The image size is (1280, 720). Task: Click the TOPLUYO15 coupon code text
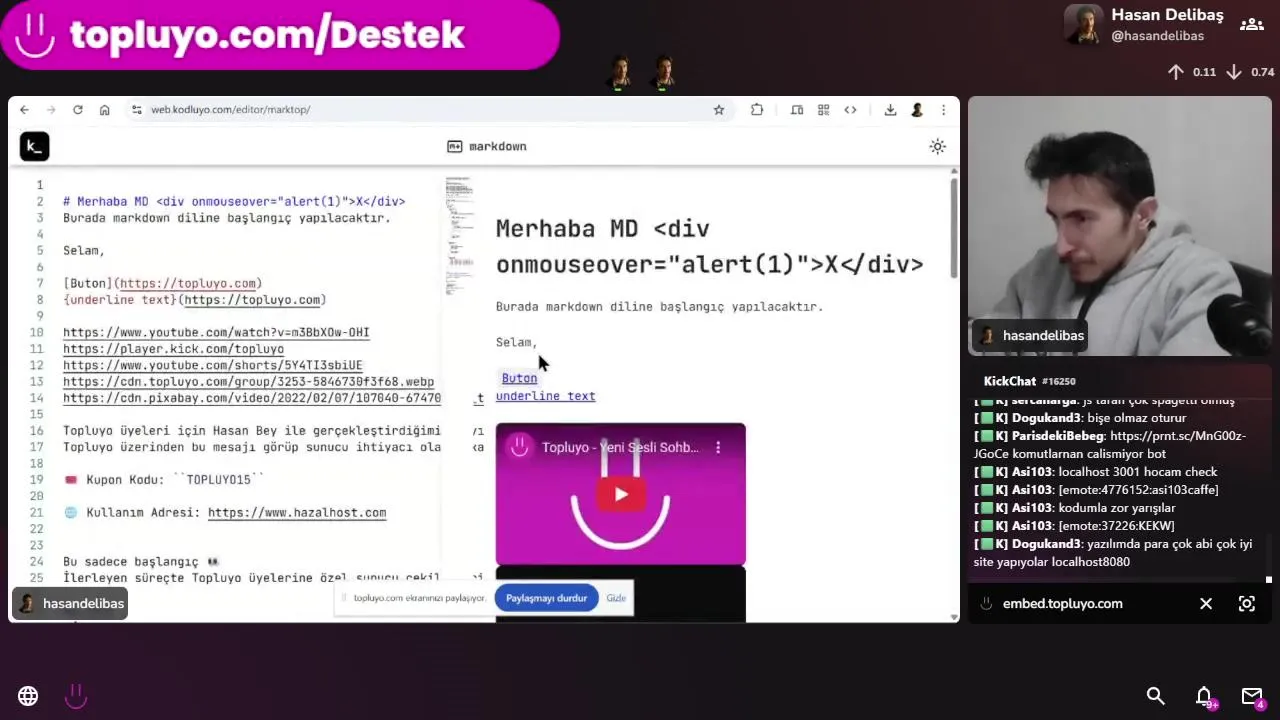218,480
